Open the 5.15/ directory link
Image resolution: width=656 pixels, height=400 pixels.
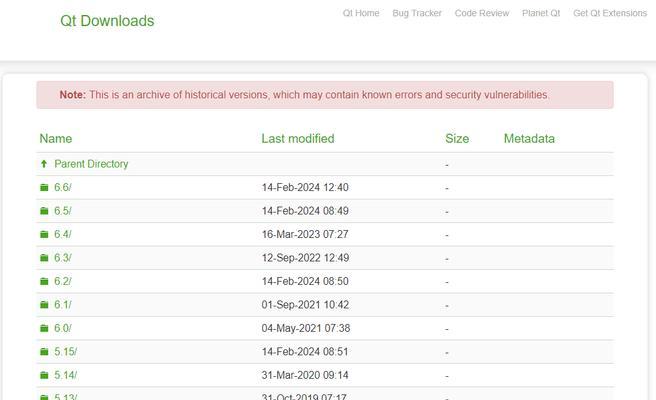tap(65, 351)
